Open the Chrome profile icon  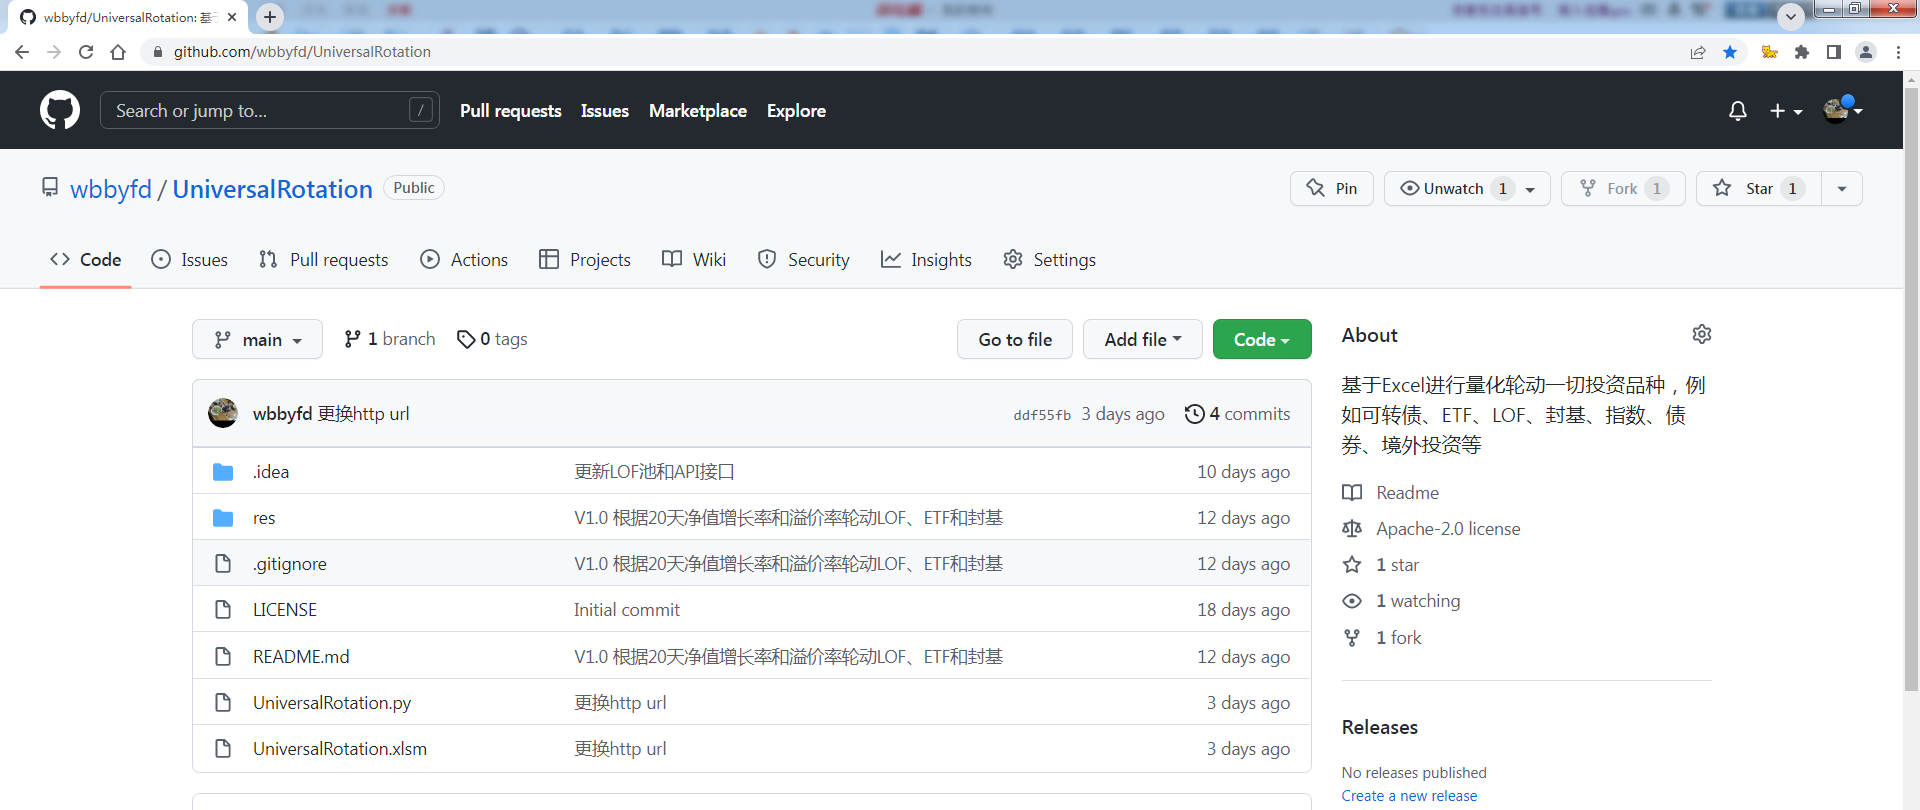click(1866, 52)
